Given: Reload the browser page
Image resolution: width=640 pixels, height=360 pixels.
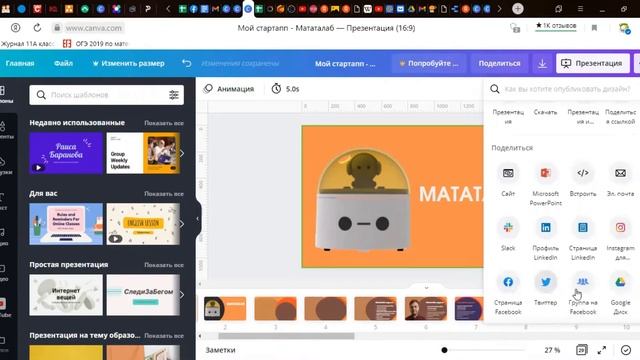Looking at the screenshot, I should click(x=37, y=28).
